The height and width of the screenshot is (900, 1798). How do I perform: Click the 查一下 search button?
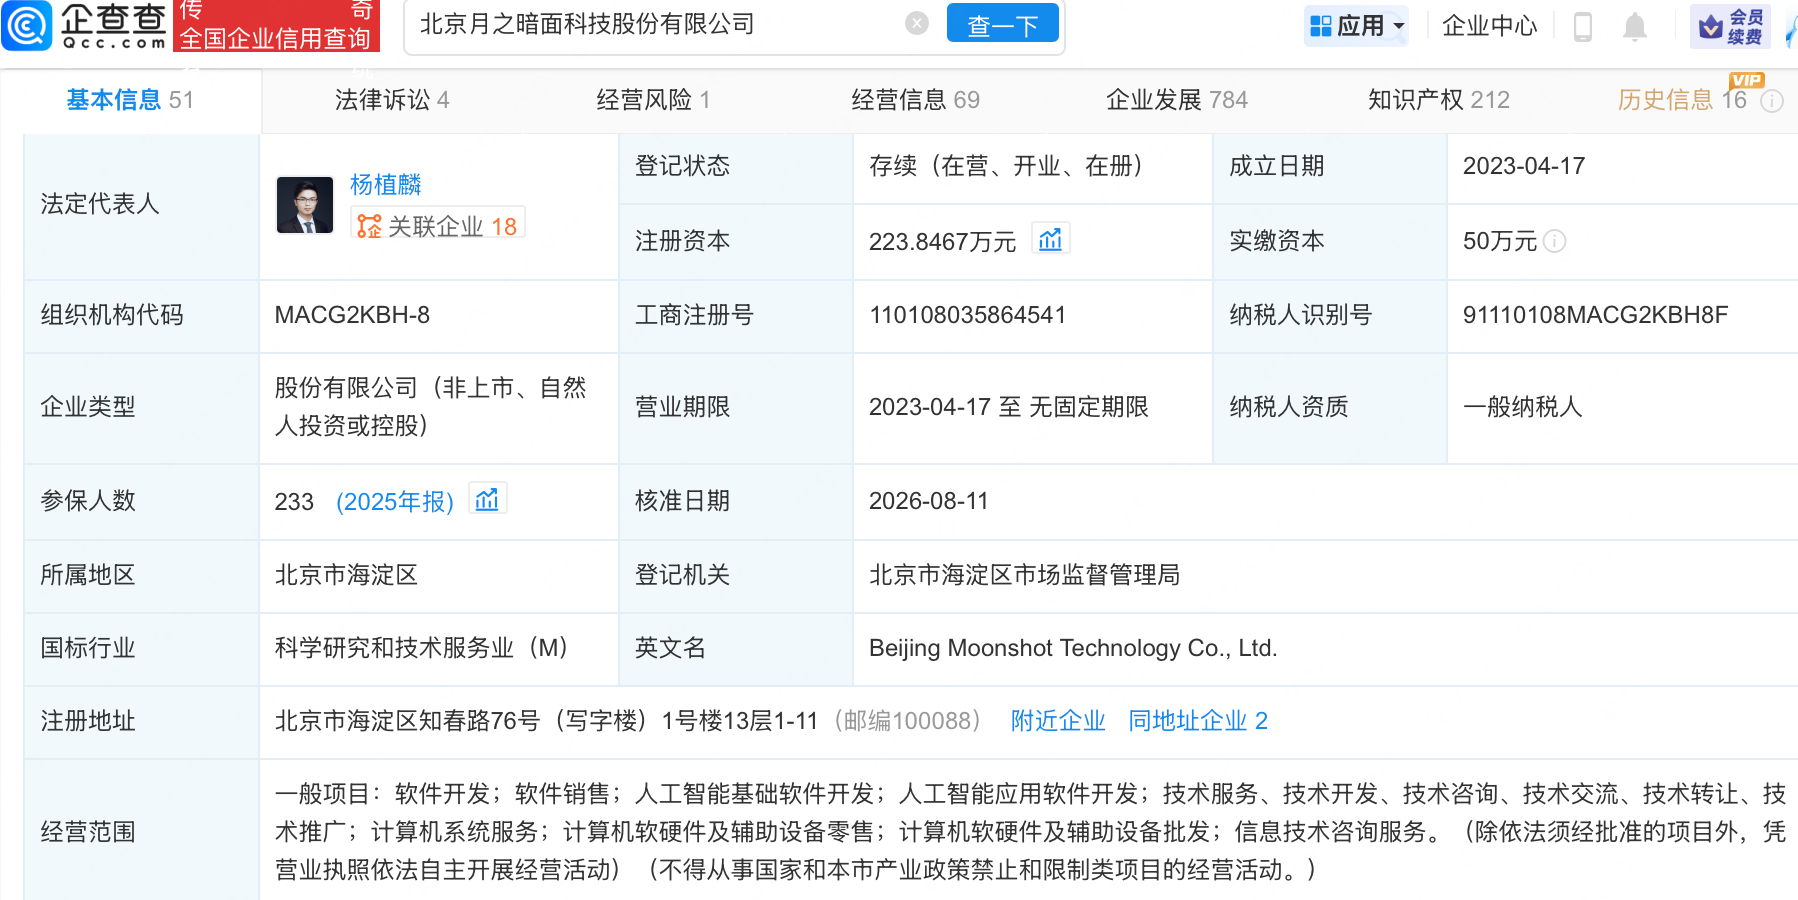tap(1002, 24)
